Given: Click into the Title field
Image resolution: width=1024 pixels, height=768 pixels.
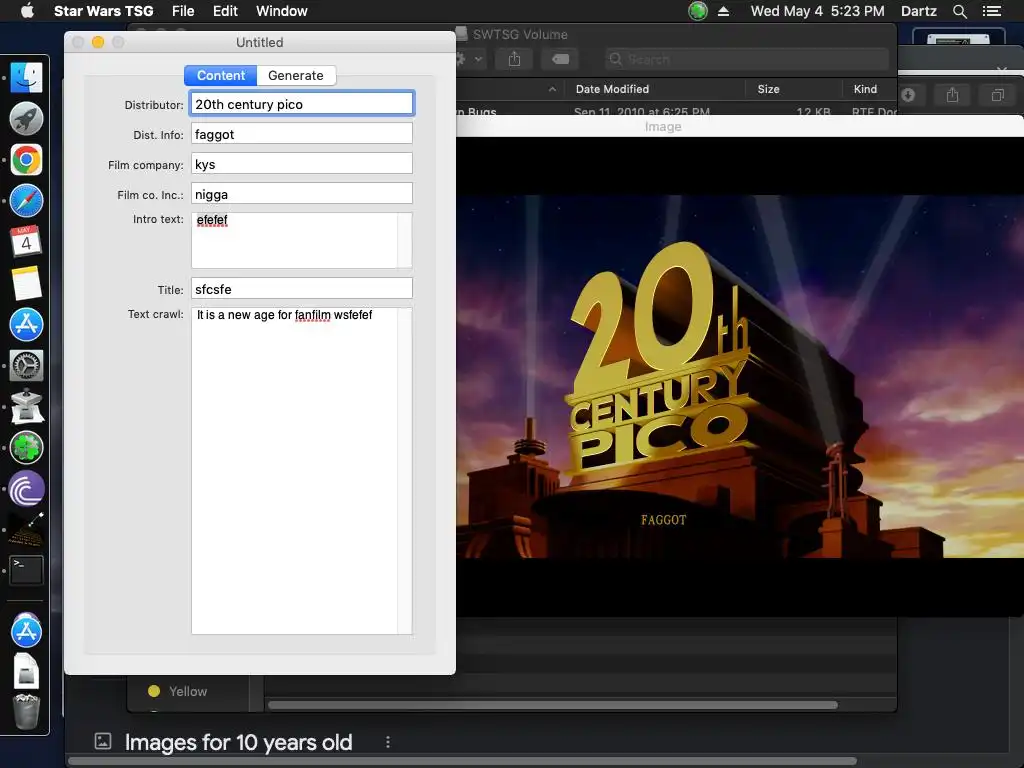Looking at the screenshot, I should point(302,289).
